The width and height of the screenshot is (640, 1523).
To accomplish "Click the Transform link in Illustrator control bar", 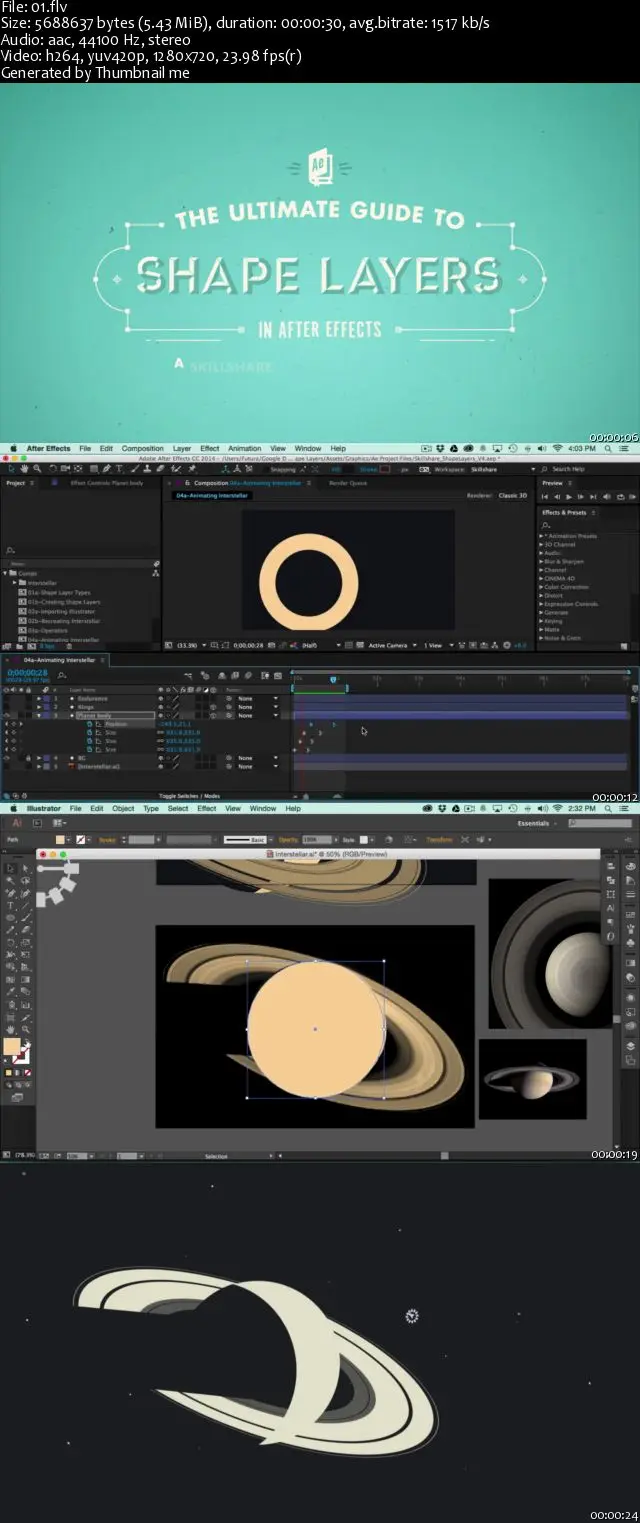I will coord(440,839).
